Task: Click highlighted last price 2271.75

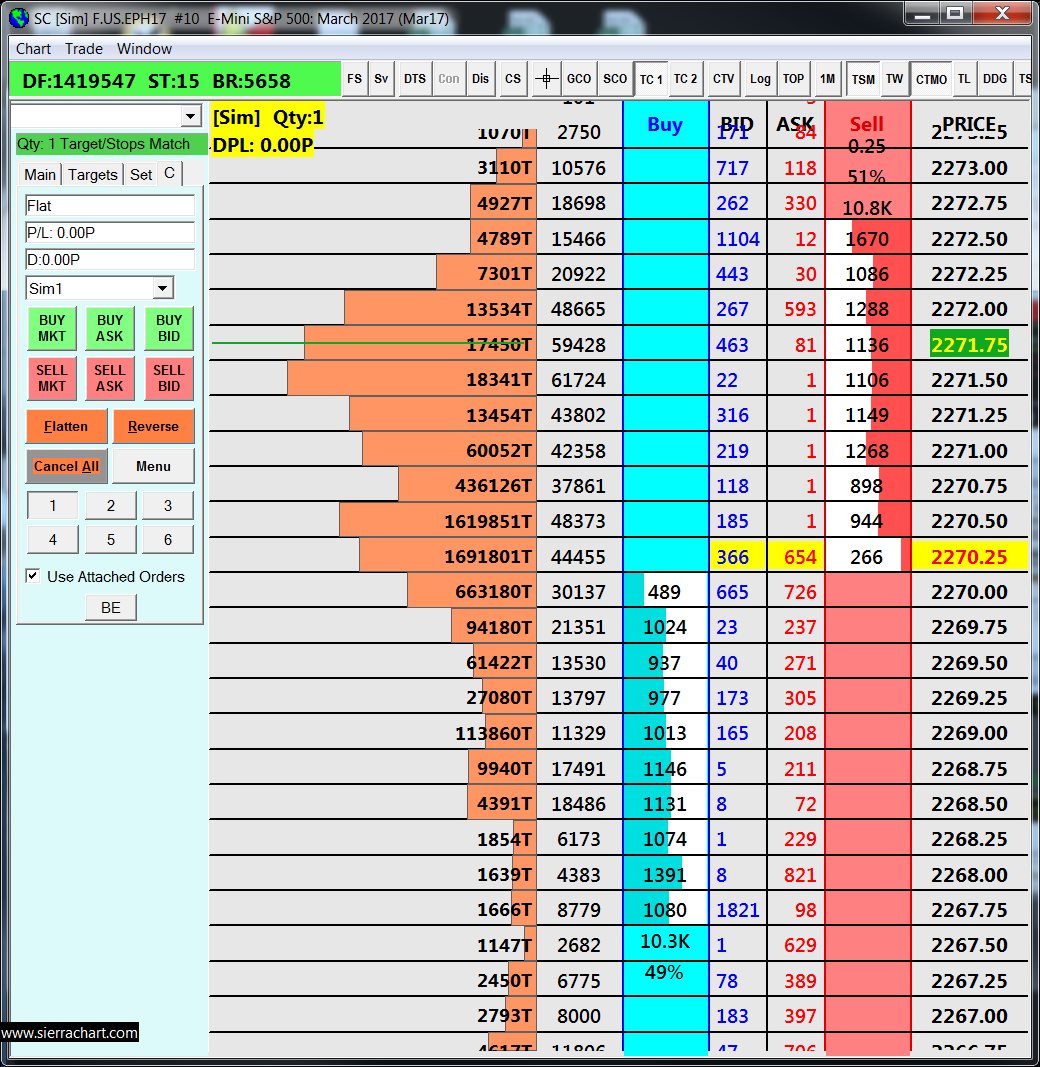Action: pyautogui.click(x=969, y=345)
